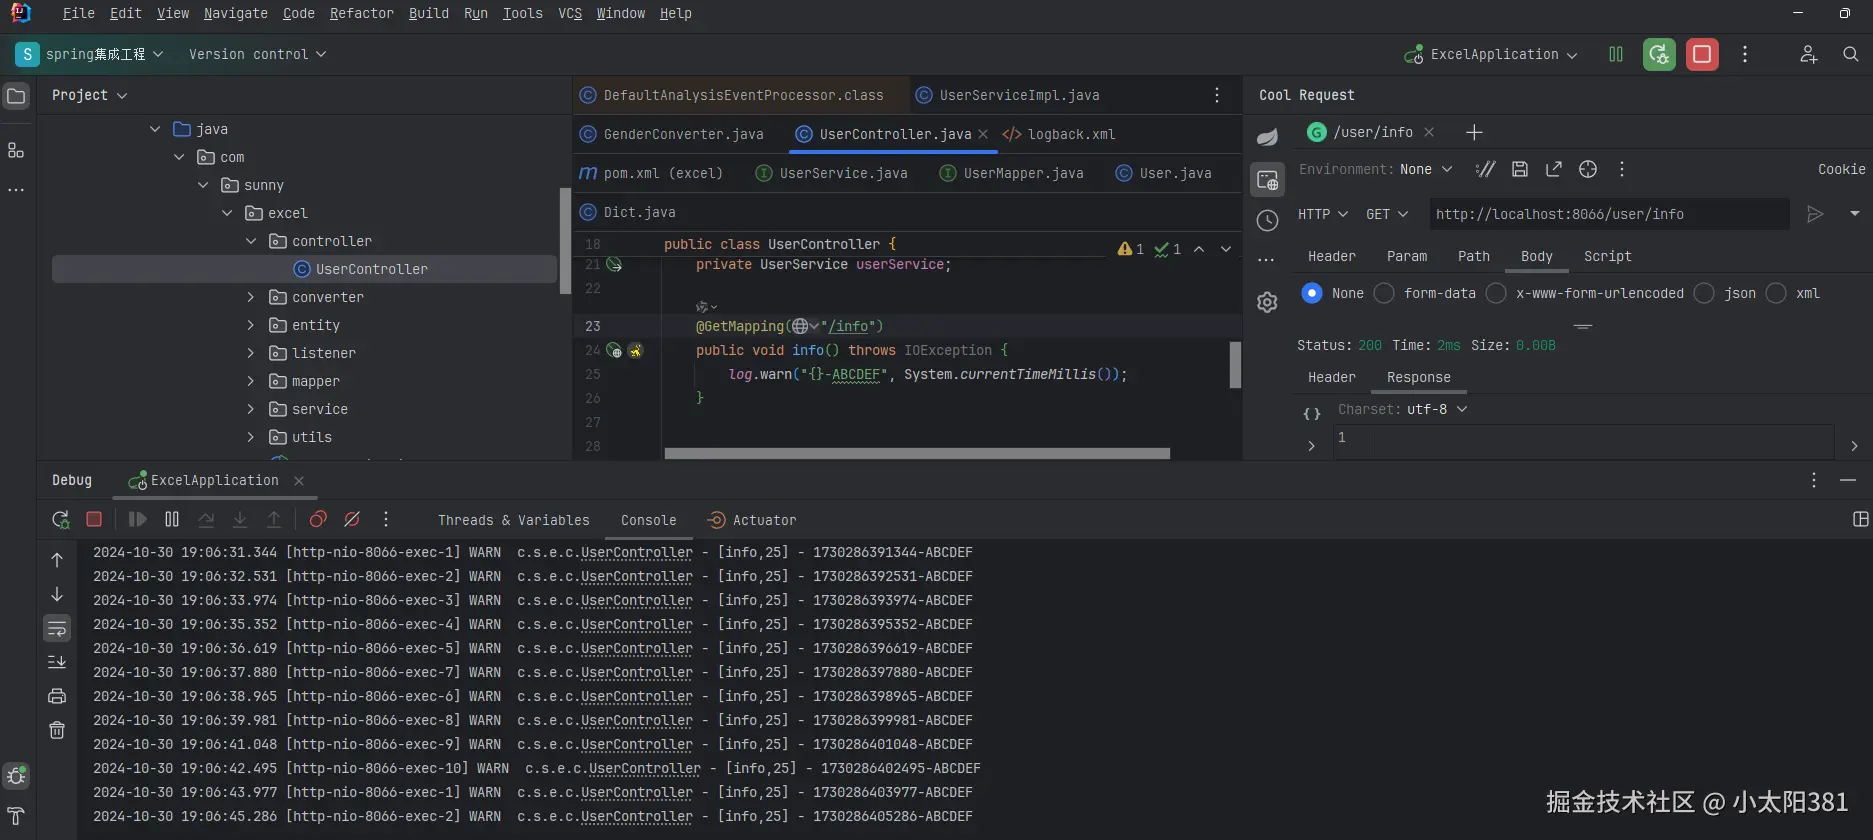
Task: Open Version control widget
Action: pyautogui.click(x=257, y=54)
